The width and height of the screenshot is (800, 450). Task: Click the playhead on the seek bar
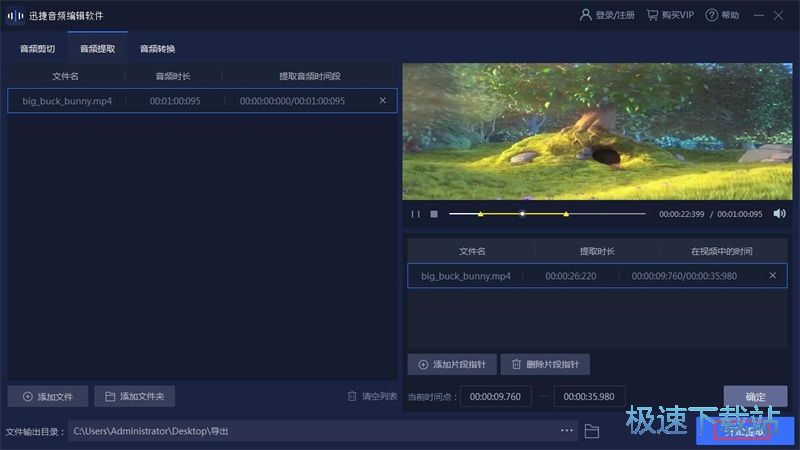pyautogui.click(x=522, y=214)
